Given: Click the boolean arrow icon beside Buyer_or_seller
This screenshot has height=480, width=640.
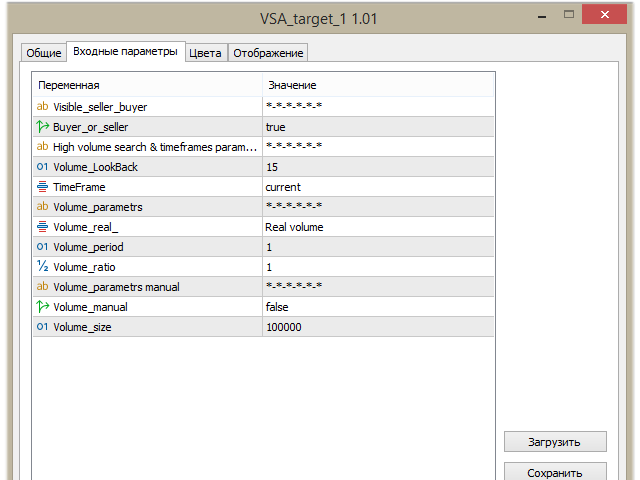Looking at the screenshot, I should pos(42,127).
